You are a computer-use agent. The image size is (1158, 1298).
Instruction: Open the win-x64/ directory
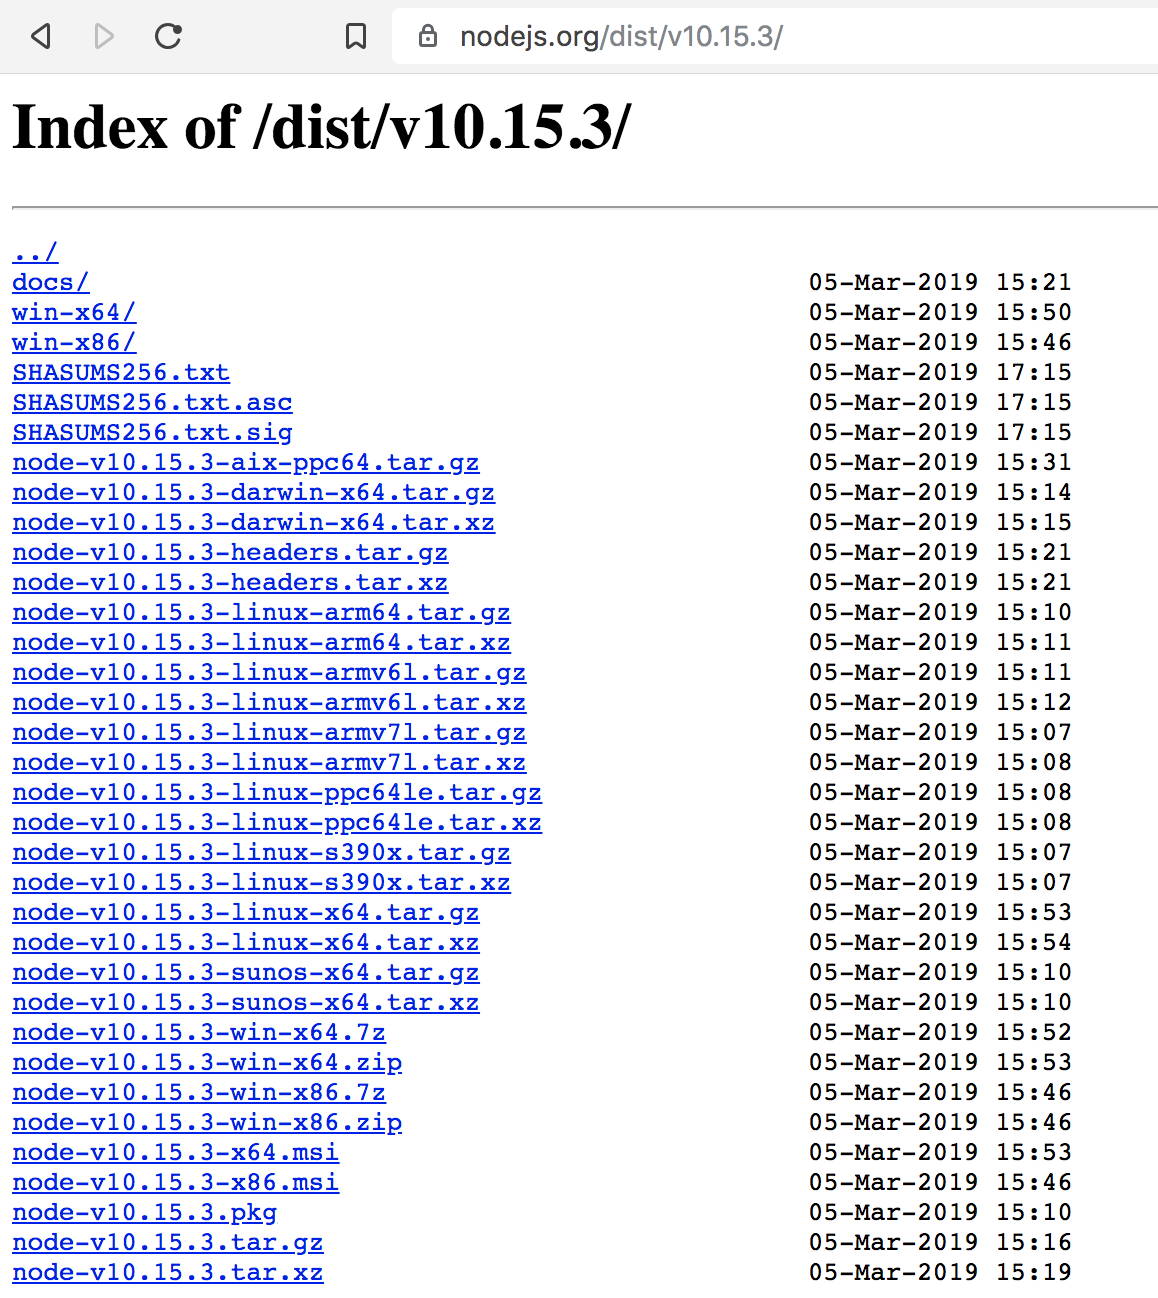(x=74, y=312)
